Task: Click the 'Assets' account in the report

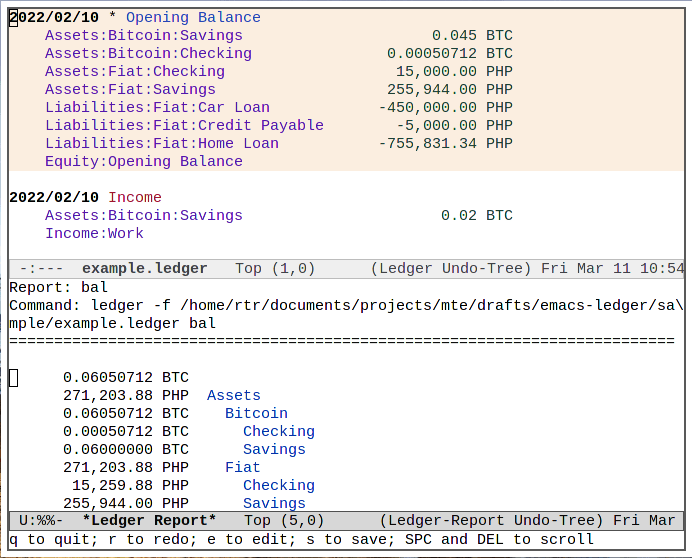Action: pos(234,396)
